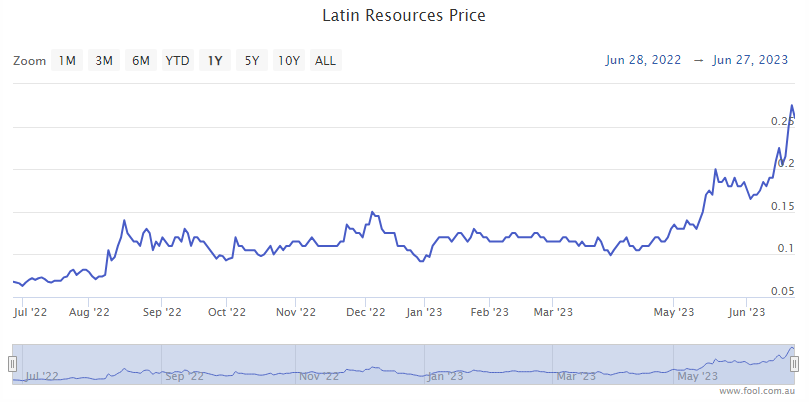Screen dimensions: 809x402
Task: Open the www.fool.com.au credit link
Action: point(757,391)
